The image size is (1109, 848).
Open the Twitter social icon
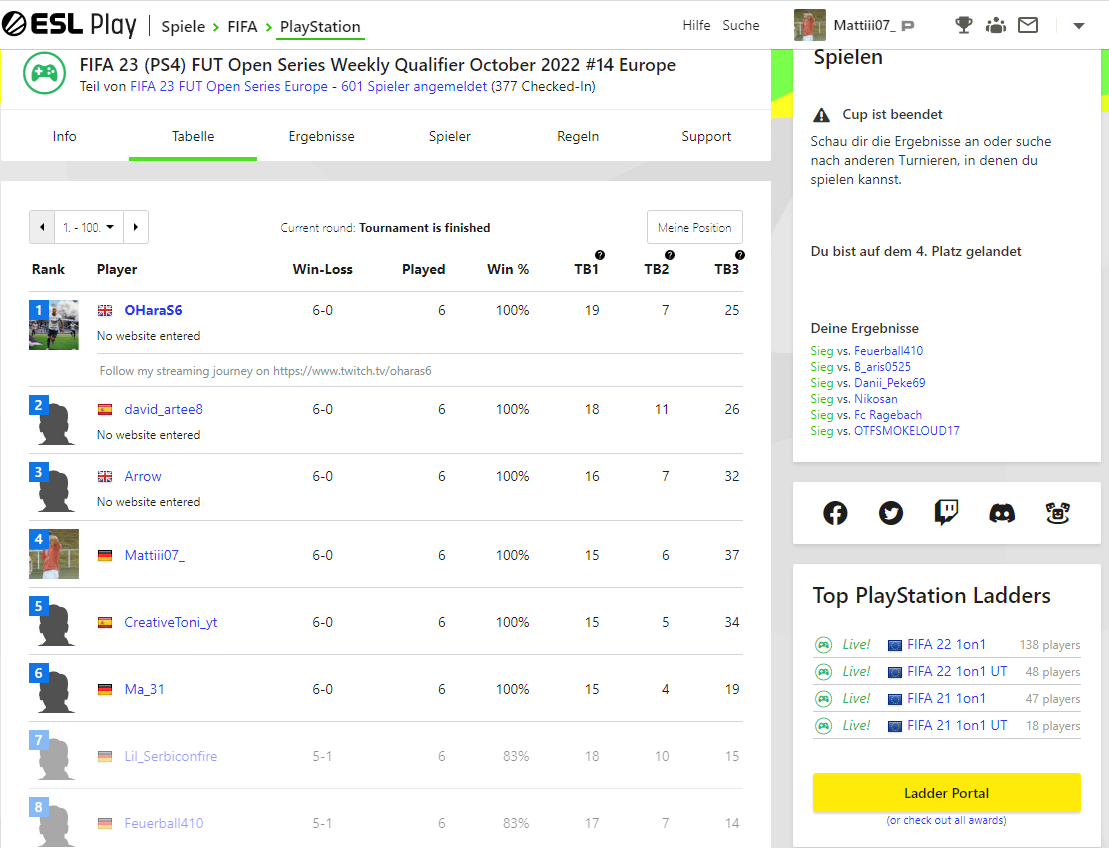(x=890, y=513)
